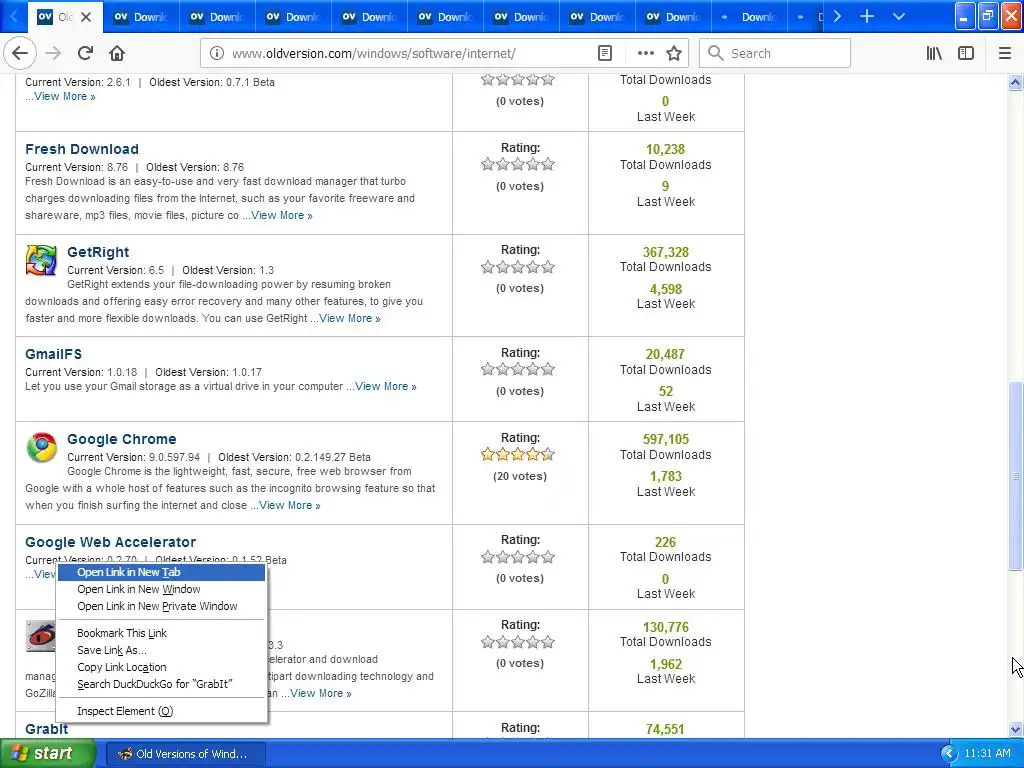This screenshot has height=768, width=1024.
Task: Click View More under GetRight description
Action: click(x=349, y=318)
